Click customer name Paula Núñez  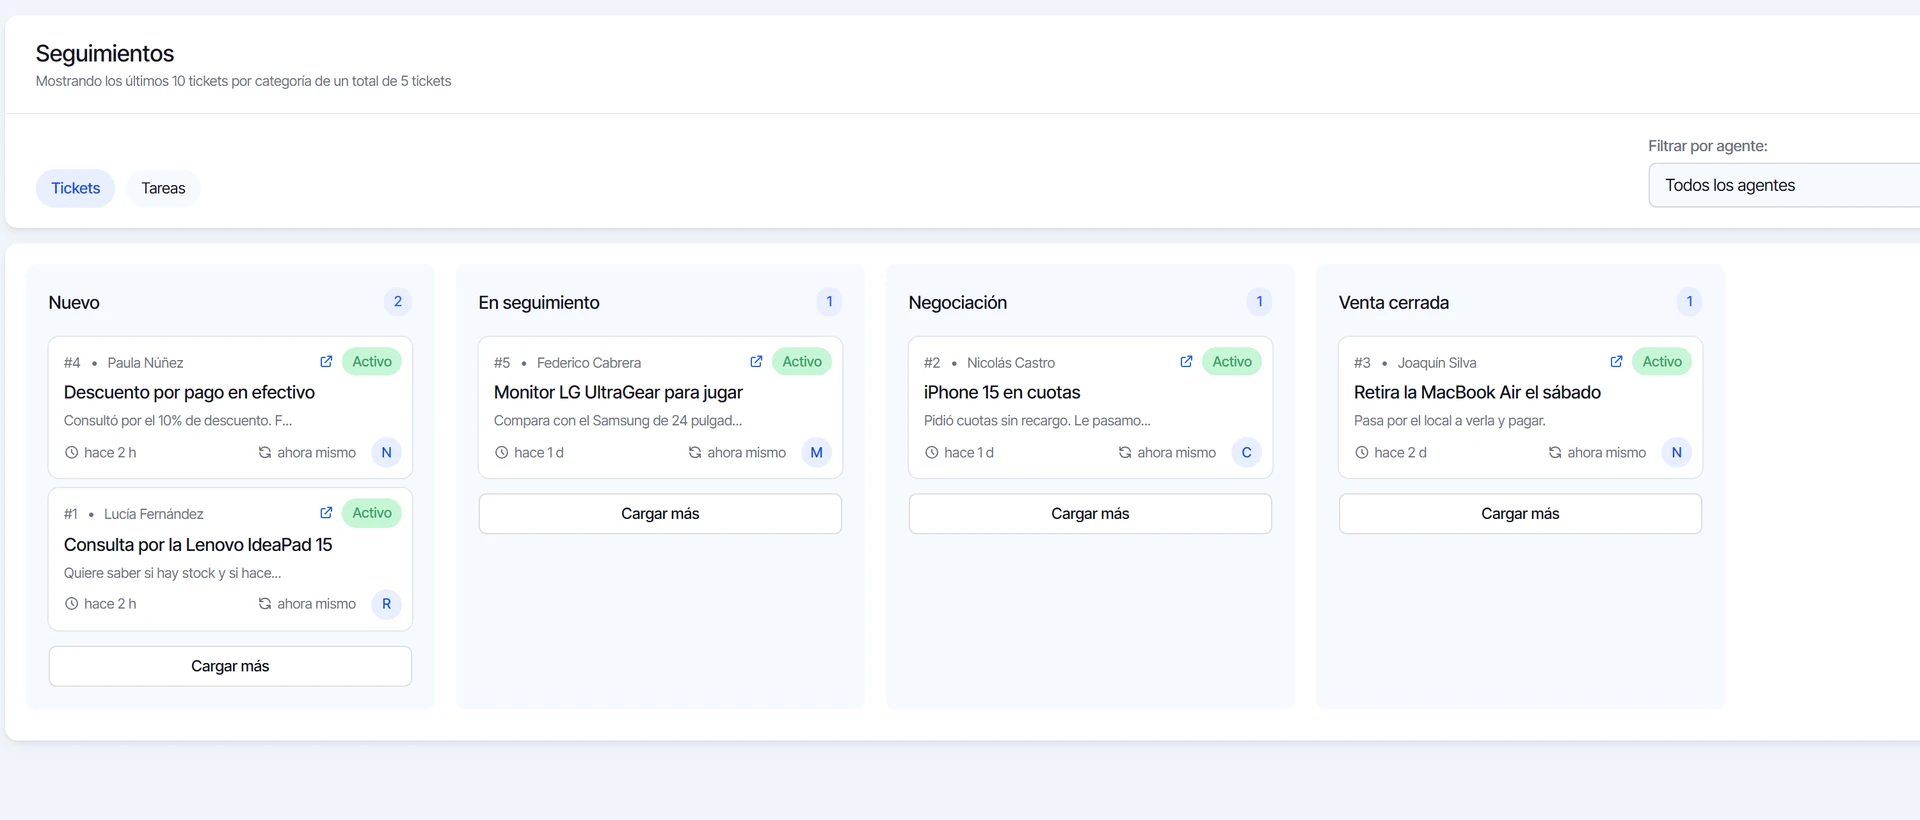pyautogui.click(x=145, y=363)
